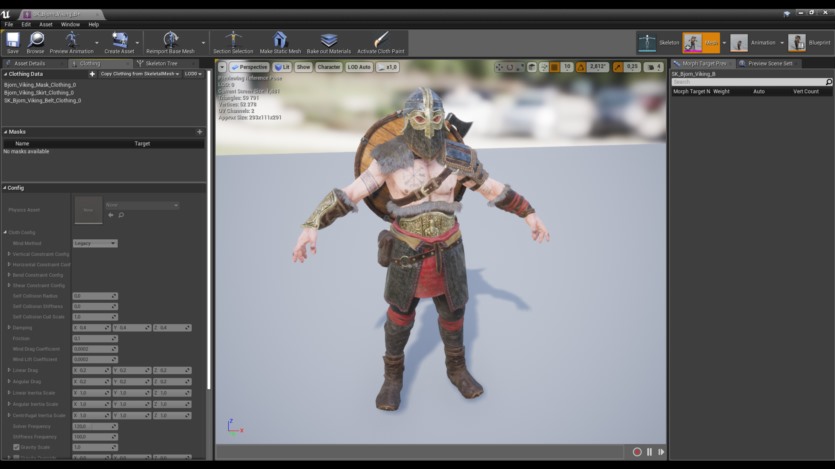Image resolution: width=835 pixels, height=469 pixels.
Task: Click the coordinate system globe icon
Action: point(531,67)
